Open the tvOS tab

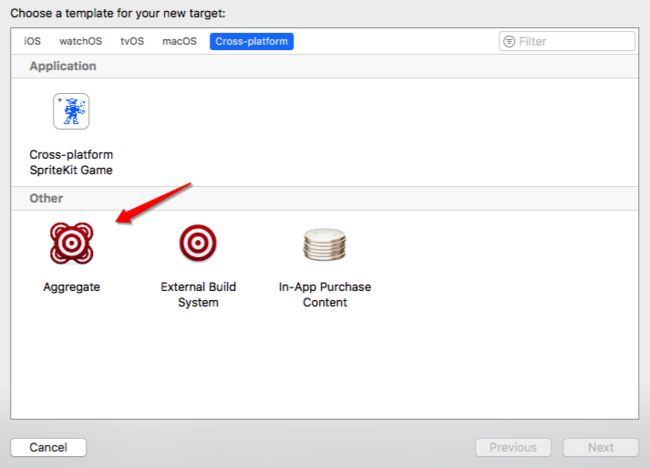point(132,41)
